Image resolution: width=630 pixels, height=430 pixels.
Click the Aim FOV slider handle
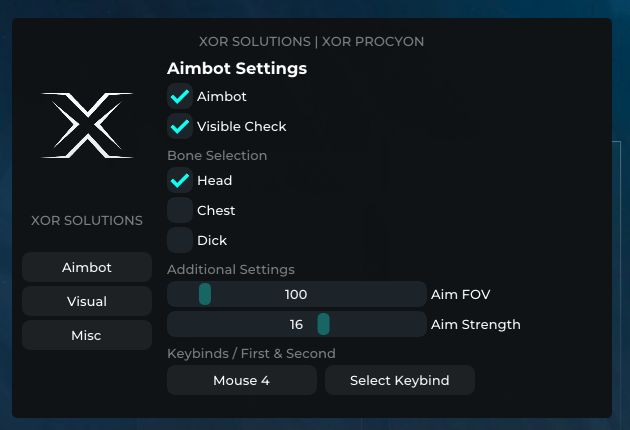[x=205, y=294]
